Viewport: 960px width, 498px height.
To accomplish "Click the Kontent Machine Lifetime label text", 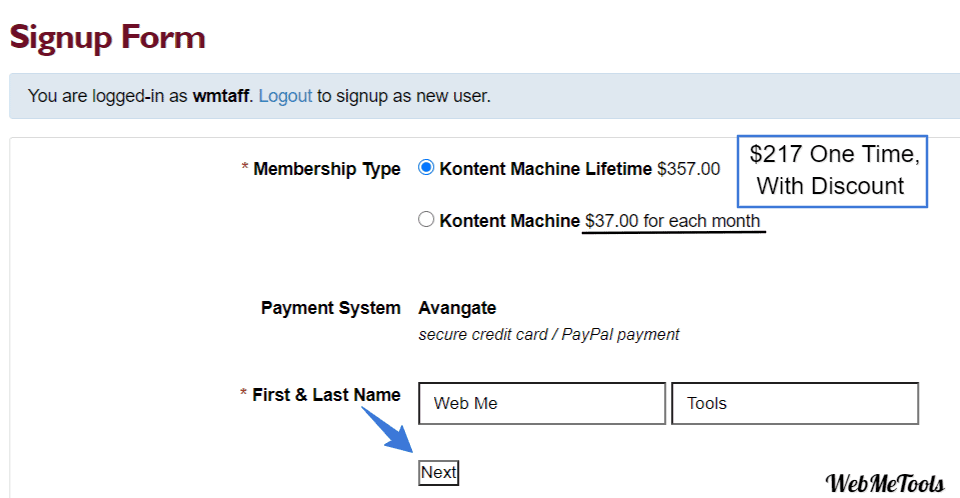I will (546, 168).
